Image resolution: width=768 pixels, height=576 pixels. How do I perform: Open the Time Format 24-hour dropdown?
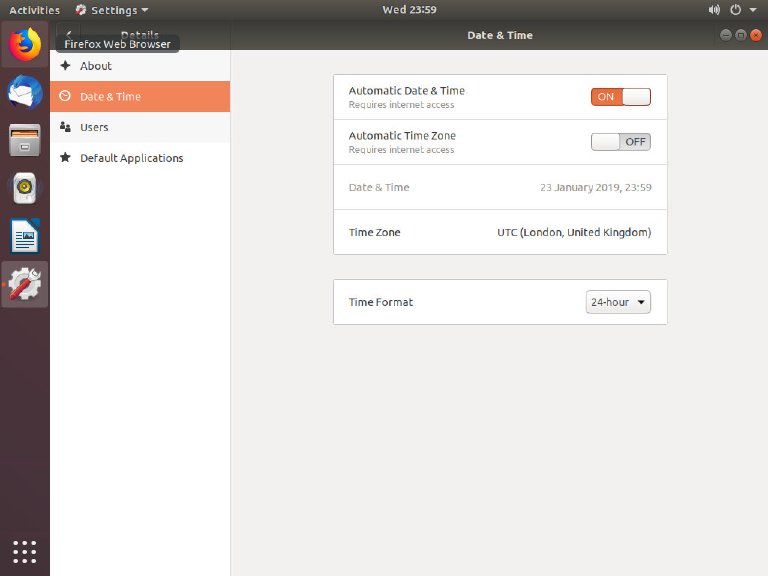618,302
